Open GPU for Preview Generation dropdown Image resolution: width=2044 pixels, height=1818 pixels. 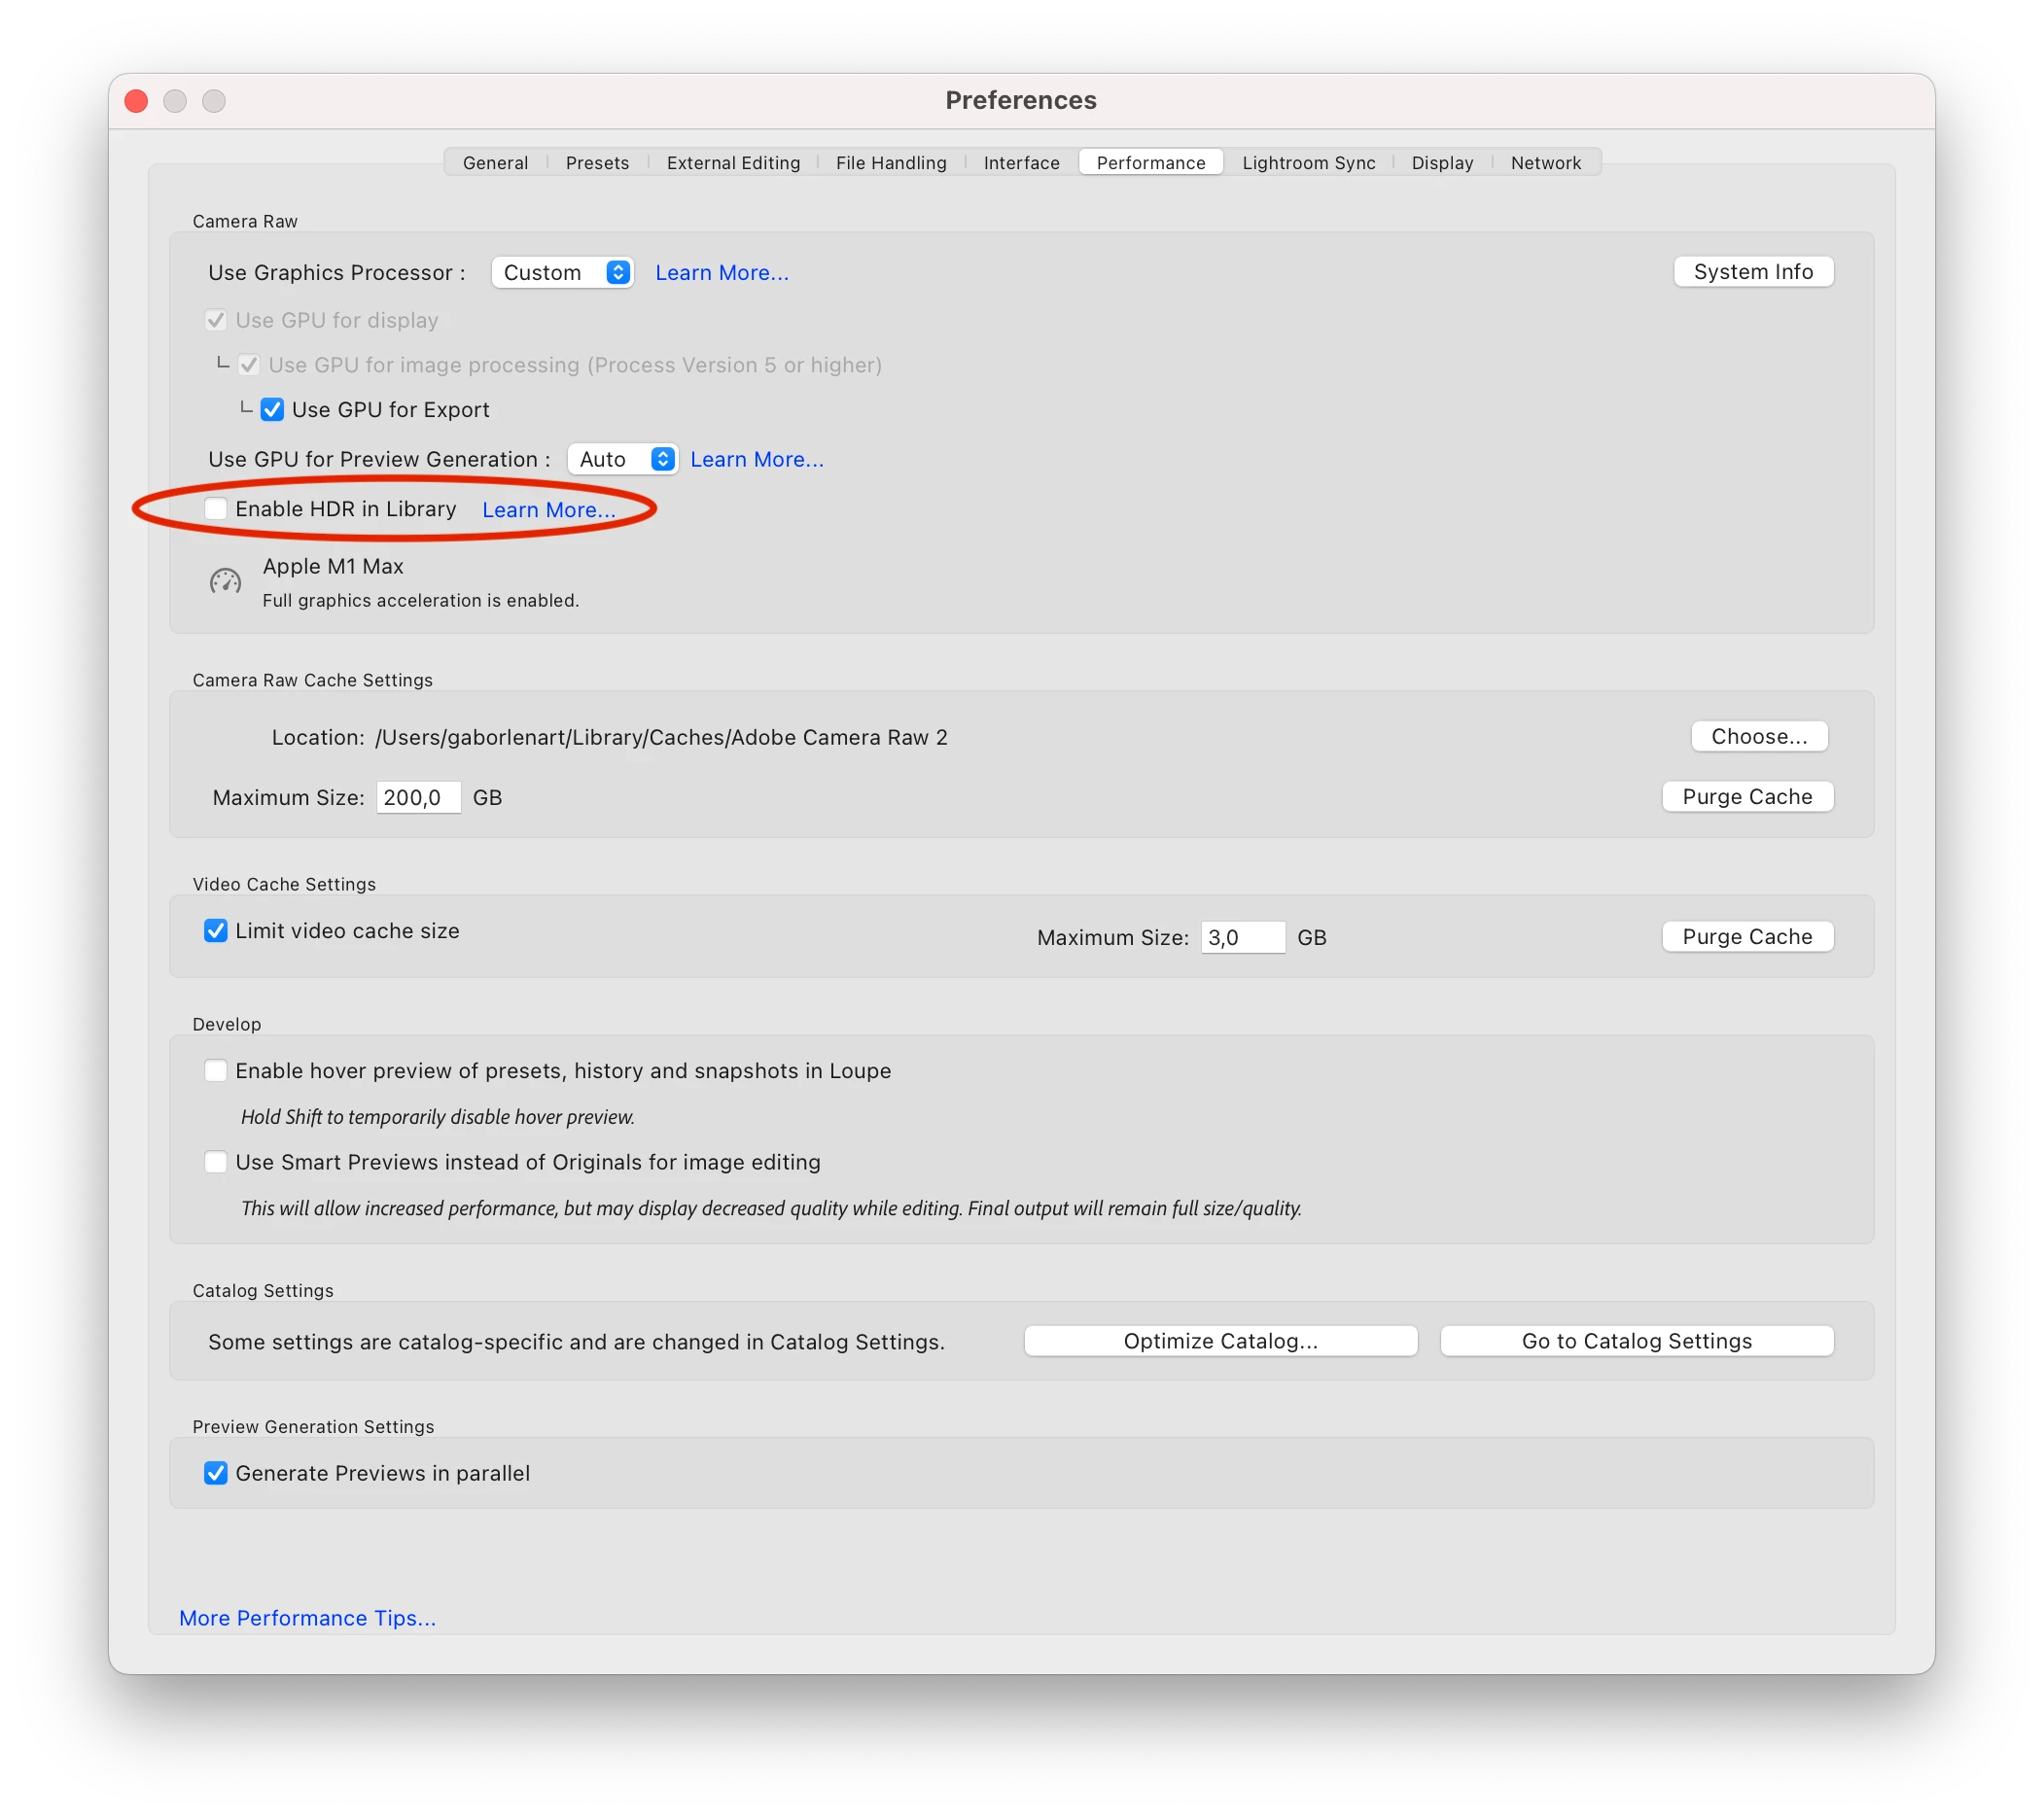coord(622,459)
